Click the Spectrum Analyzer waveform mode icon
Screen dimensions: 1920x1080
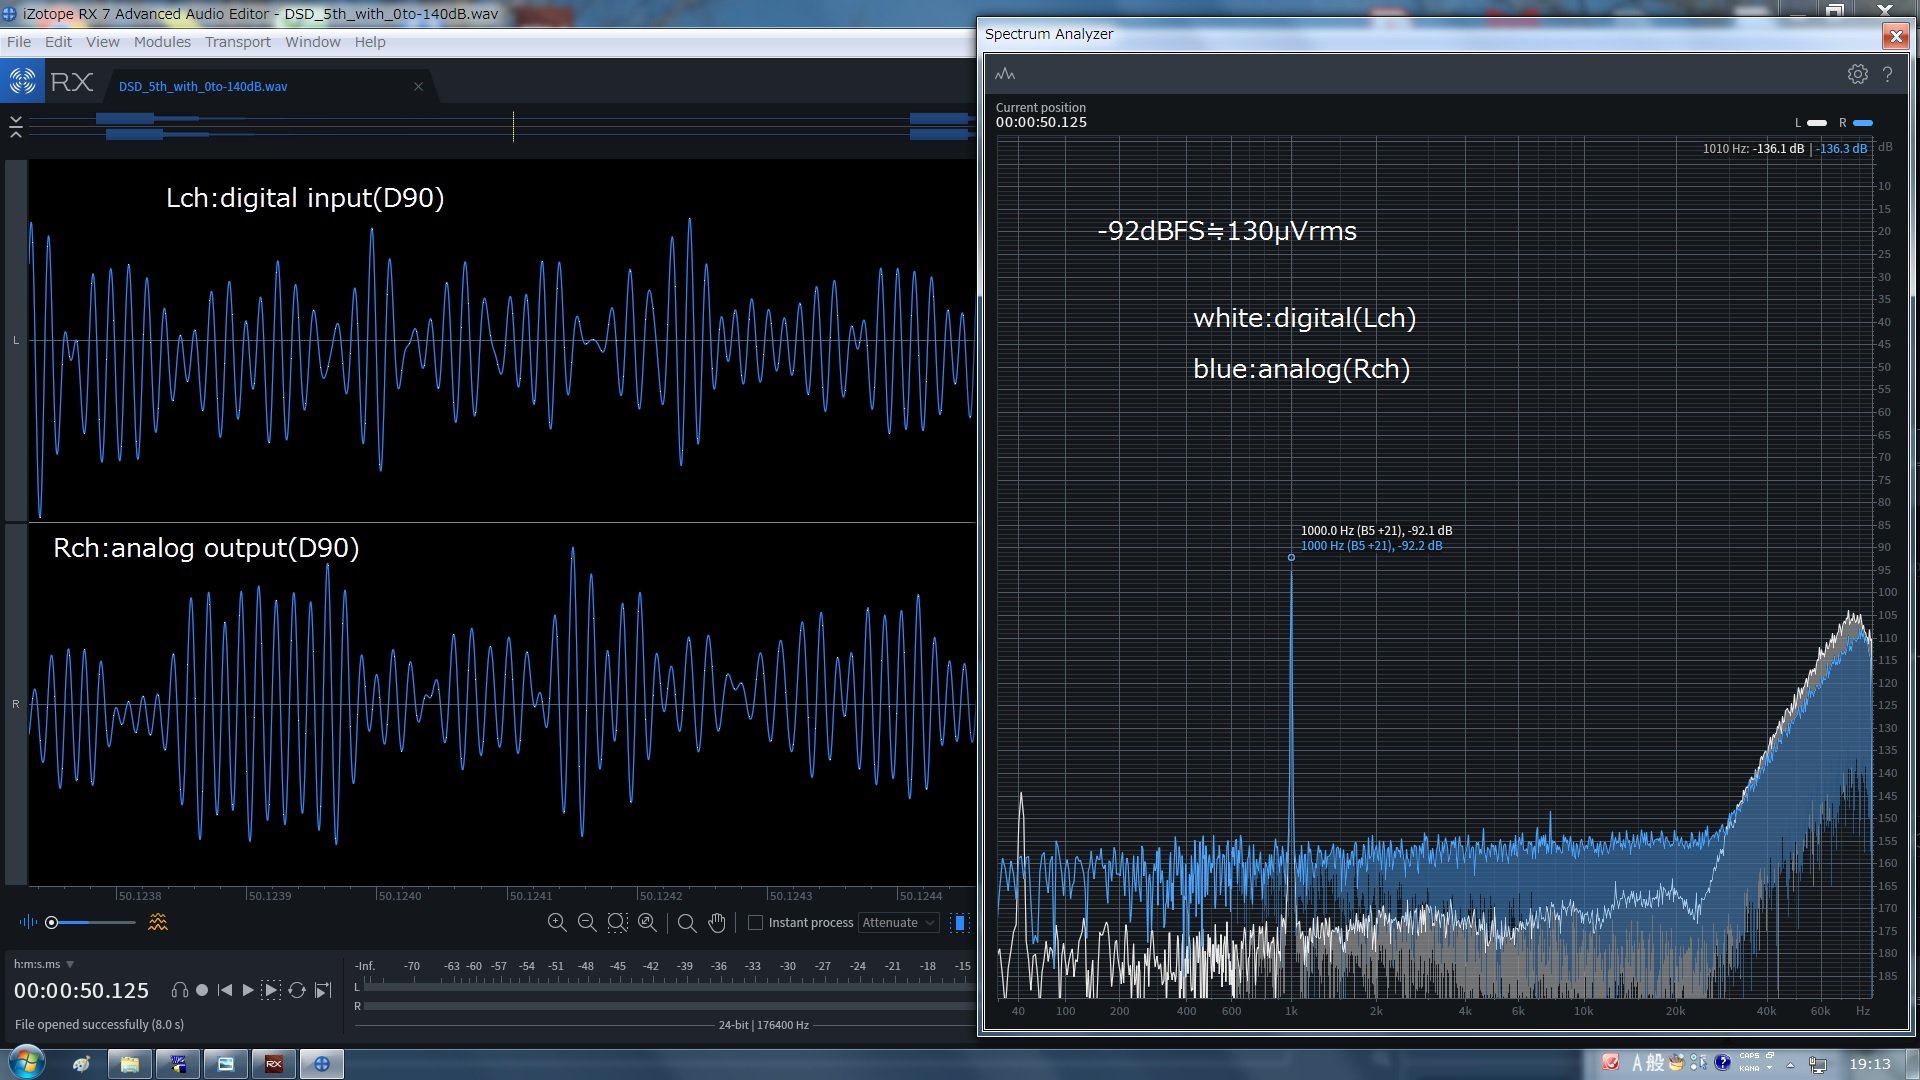1005,74
